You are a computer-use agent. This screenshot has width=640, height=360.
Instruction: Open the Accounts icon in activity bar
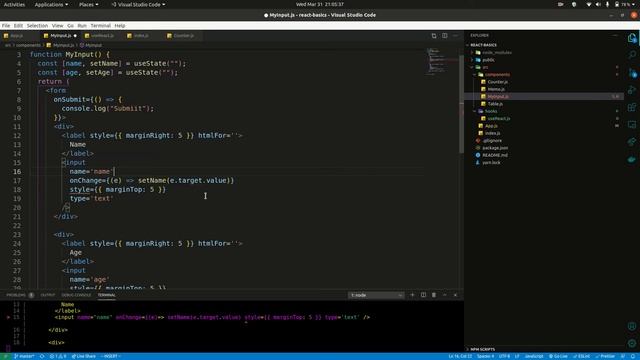[x=632, y=326]
